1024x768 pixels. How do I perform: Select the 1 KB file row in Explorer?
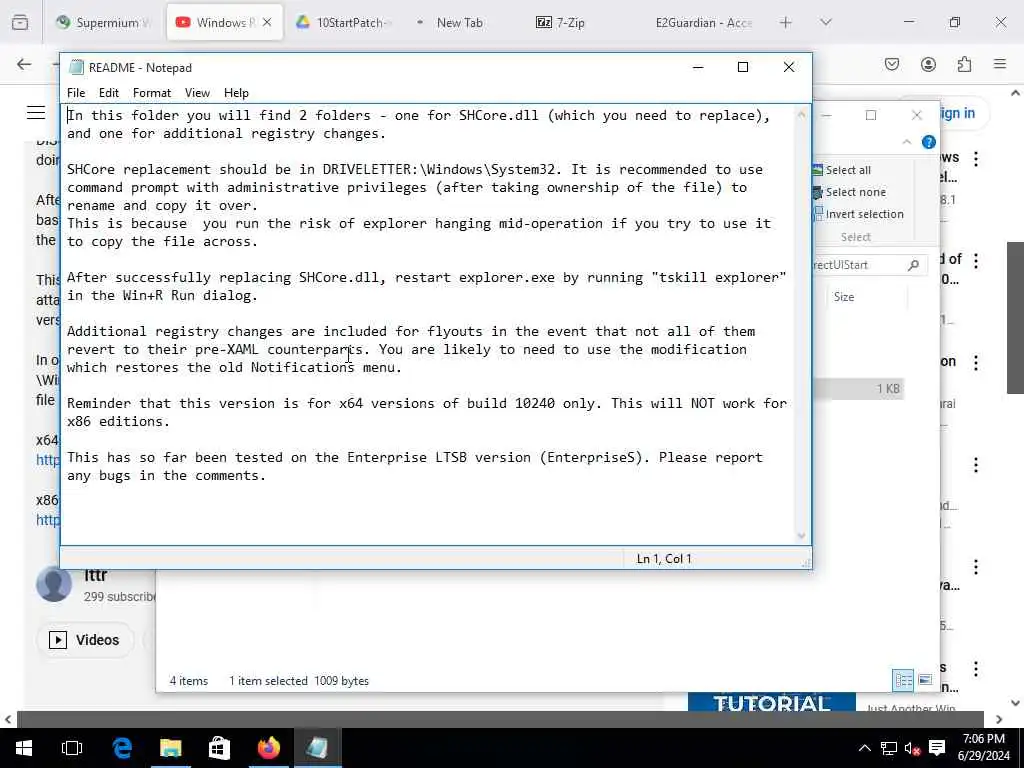pos(857,389)
